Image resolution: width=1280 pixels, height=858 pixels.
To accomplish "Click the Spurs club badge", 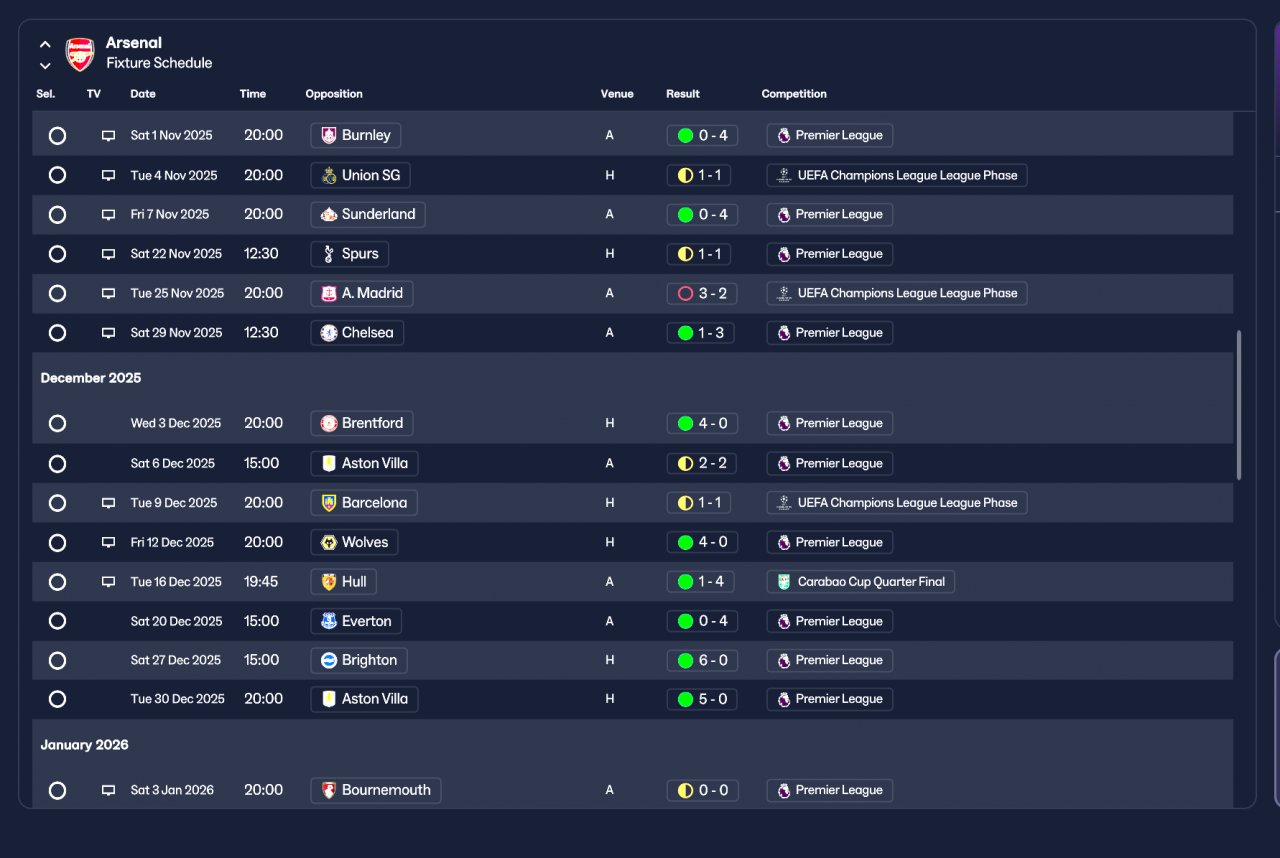I will tap(329, 254).
